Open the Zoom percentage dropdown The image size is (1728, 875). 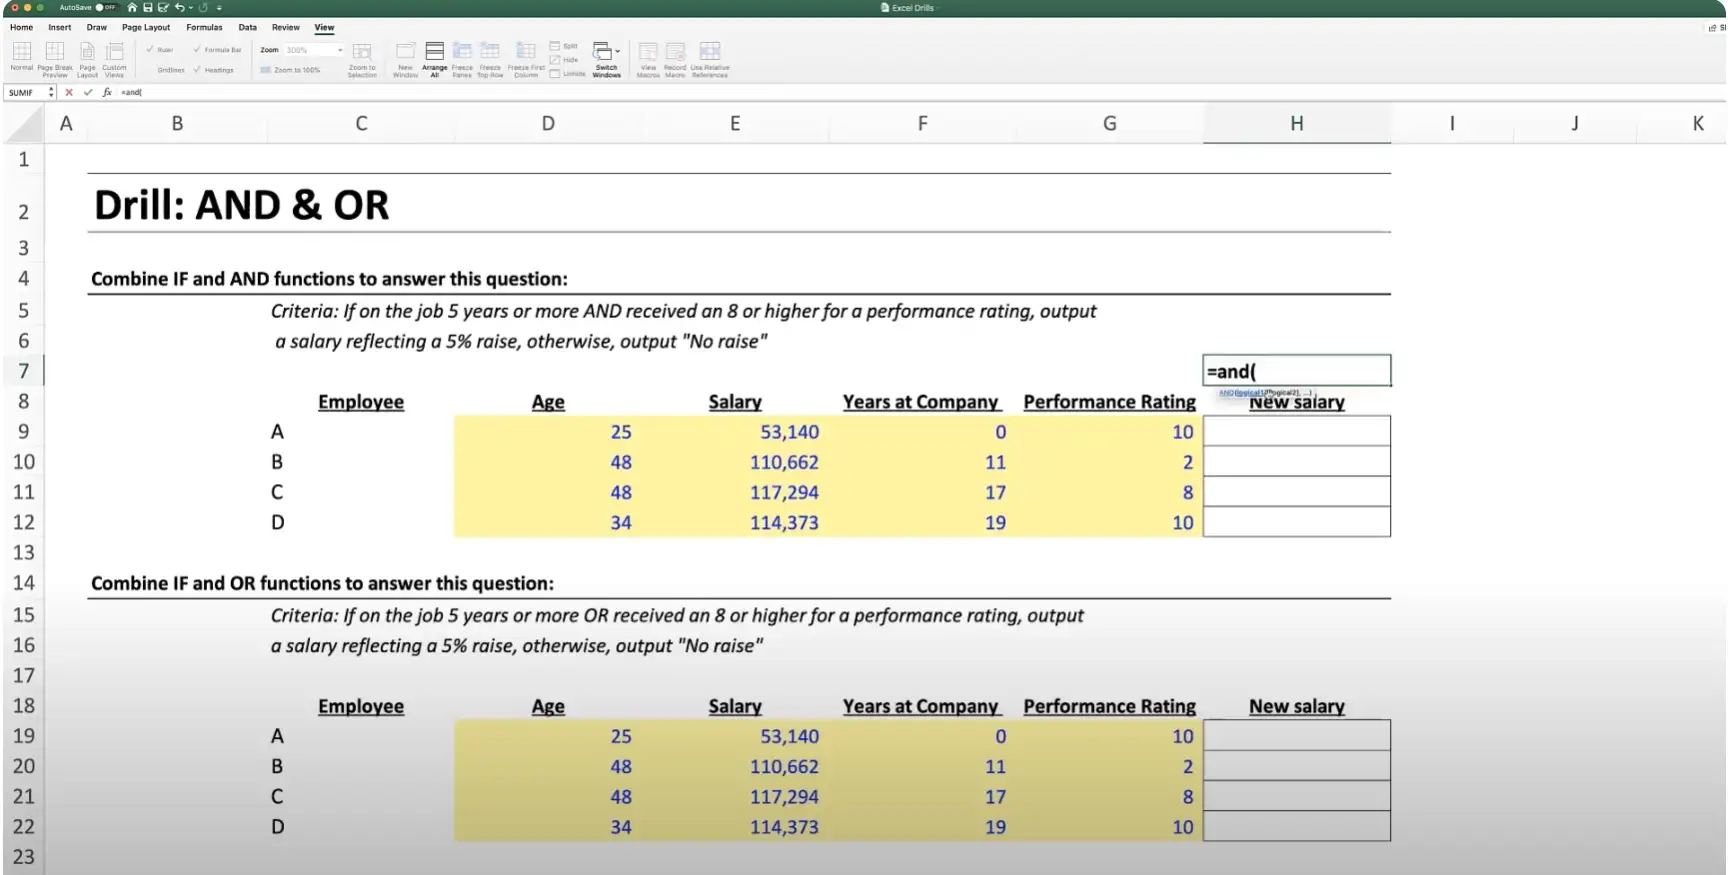tap(340, 50)
